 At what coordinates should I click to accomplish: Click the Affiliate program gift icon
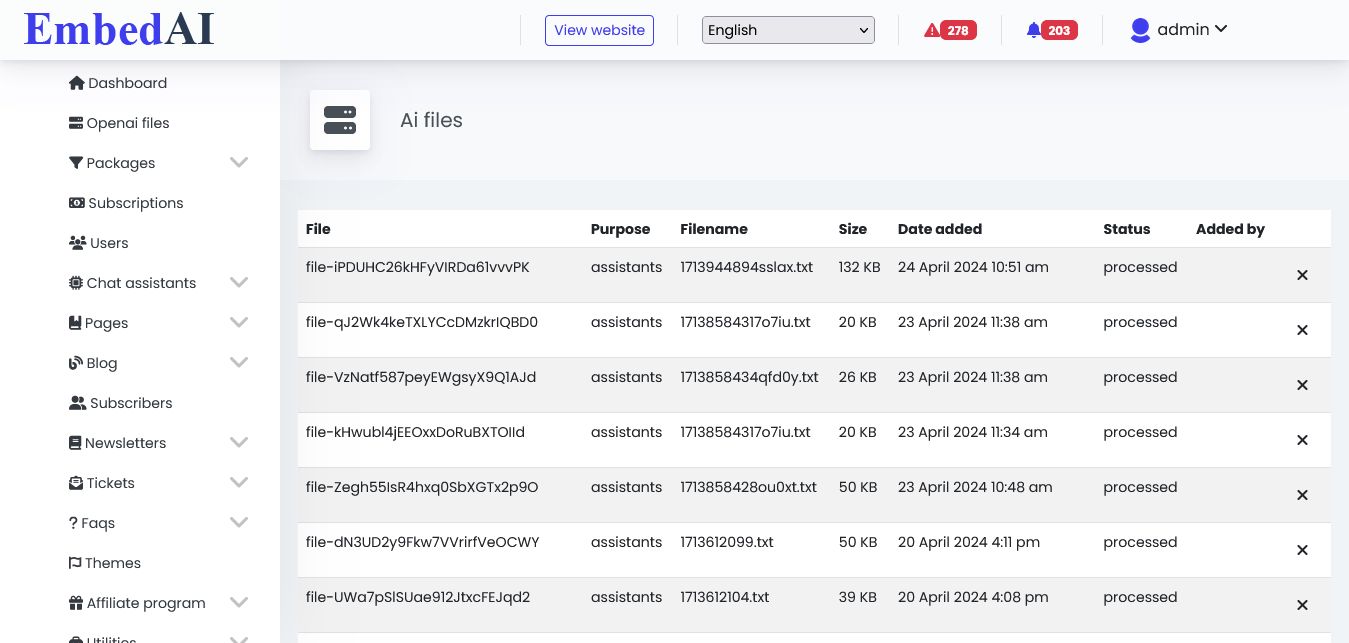[75, 603]
